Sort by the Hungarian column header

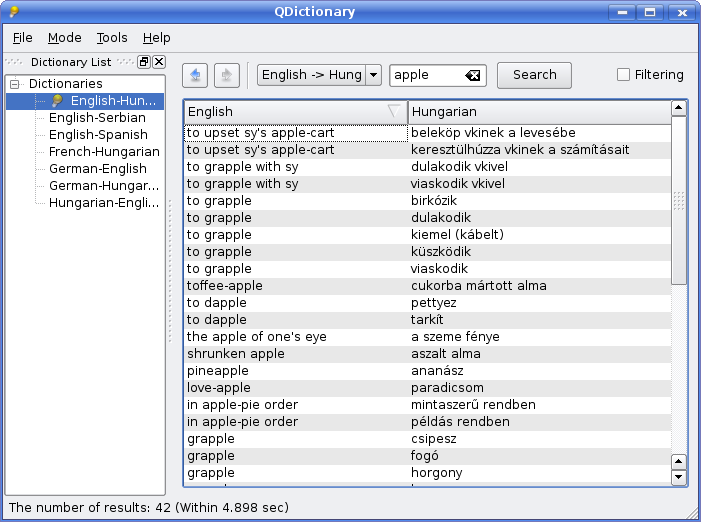pyautogui.click(x=540, y=112)
